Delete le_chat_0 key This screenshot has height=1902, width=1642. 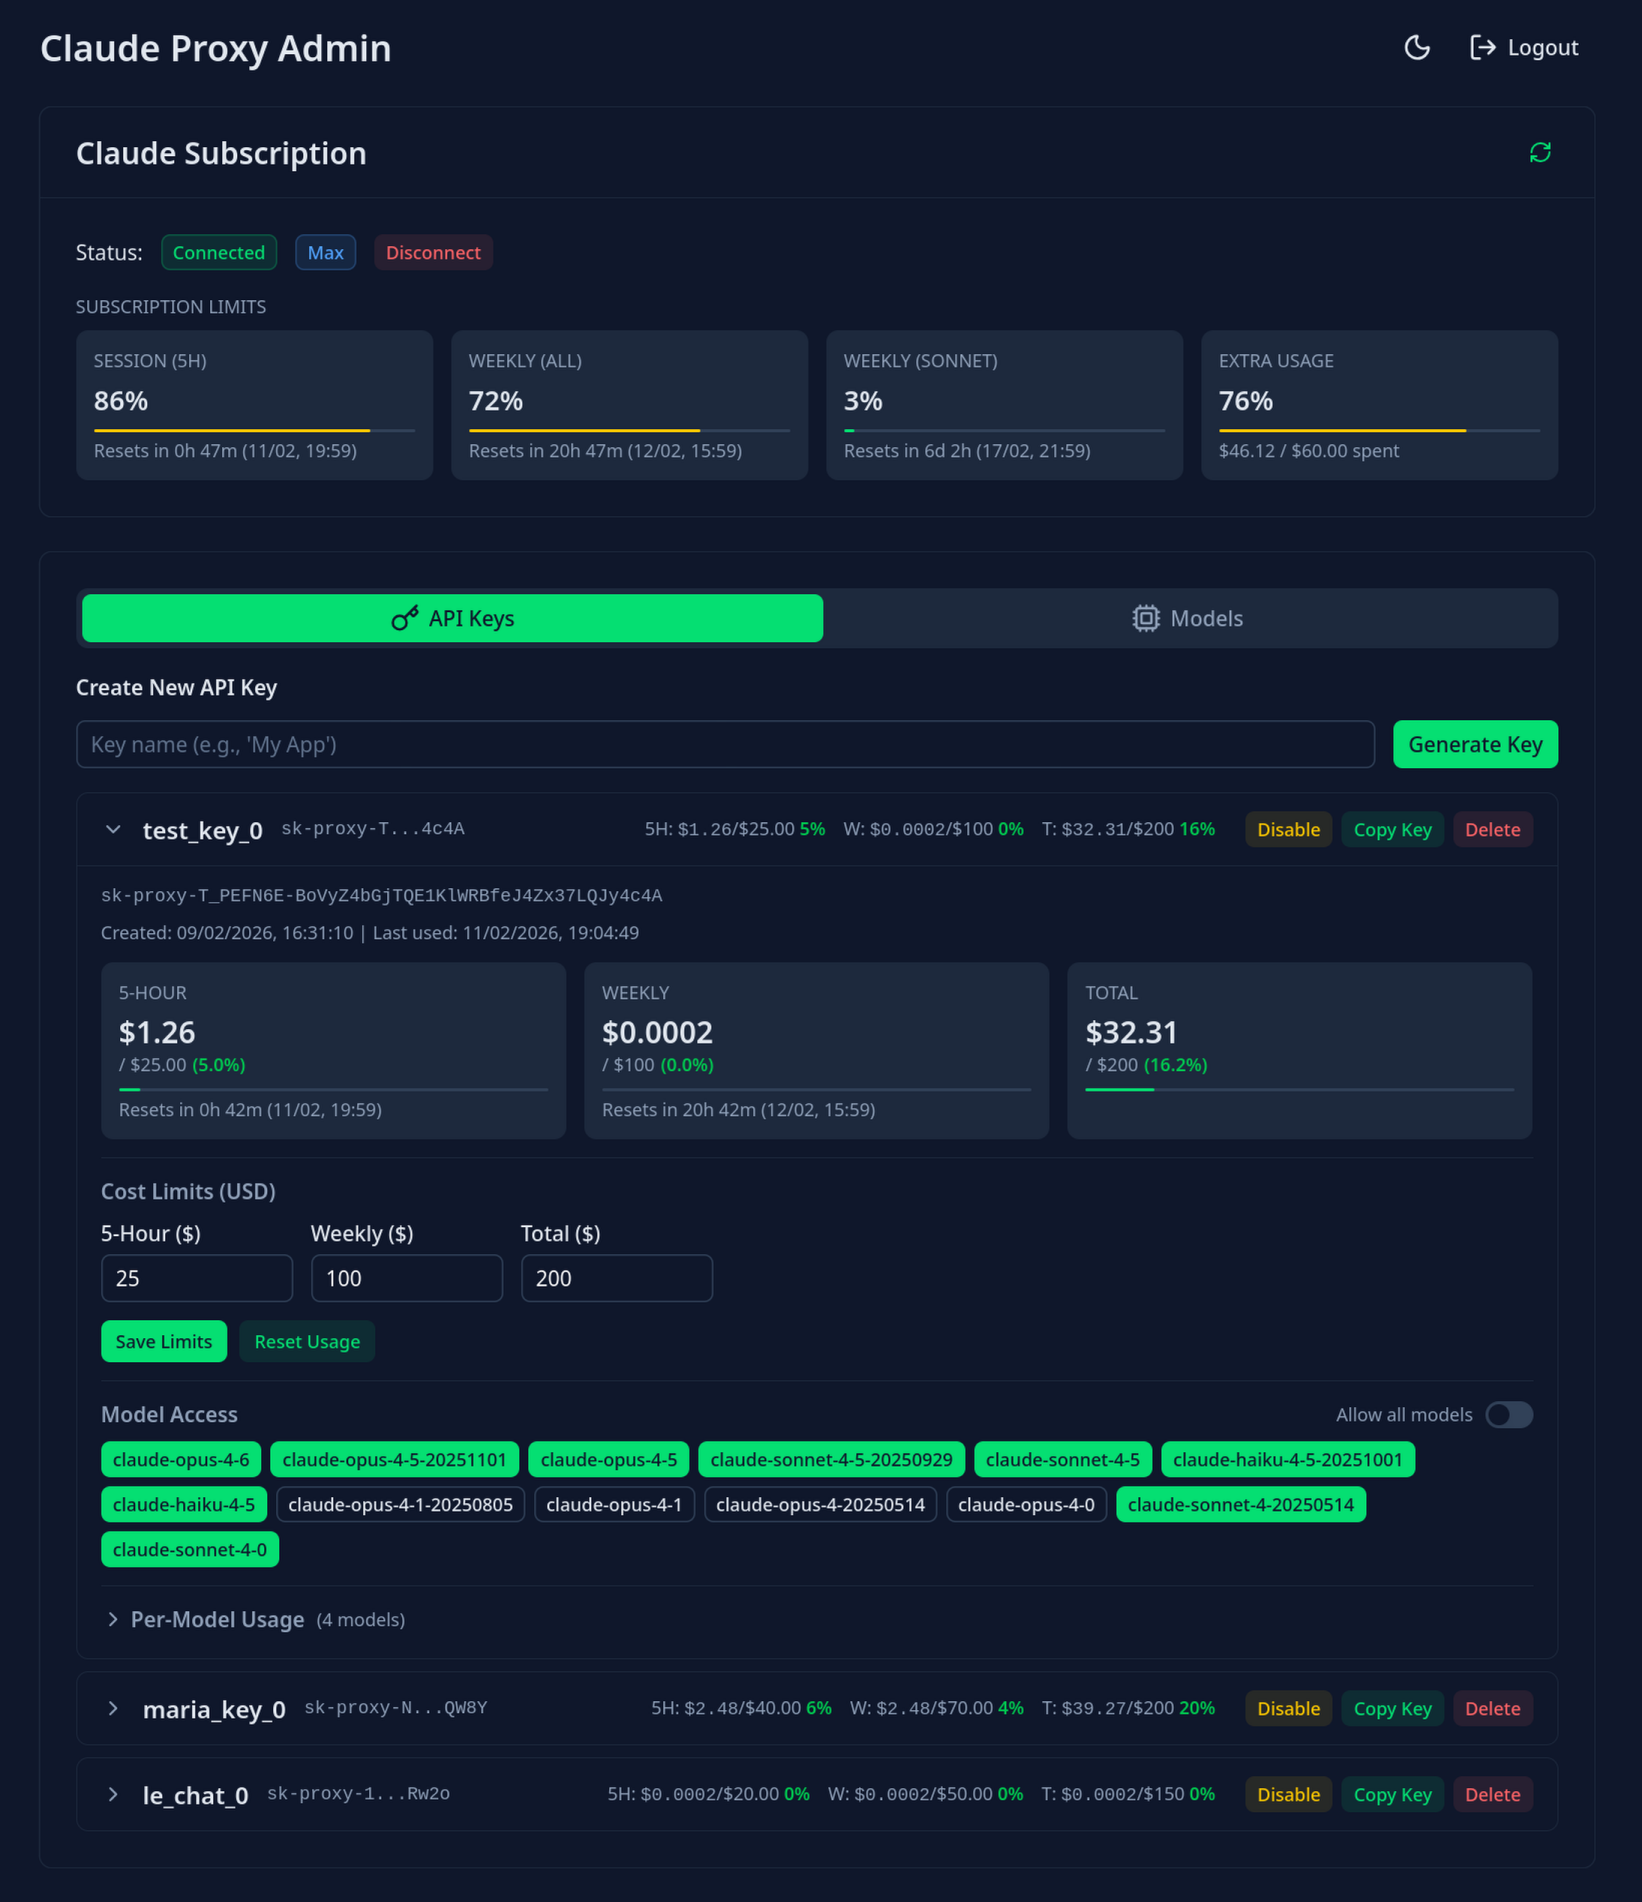click(1492, 1794)
